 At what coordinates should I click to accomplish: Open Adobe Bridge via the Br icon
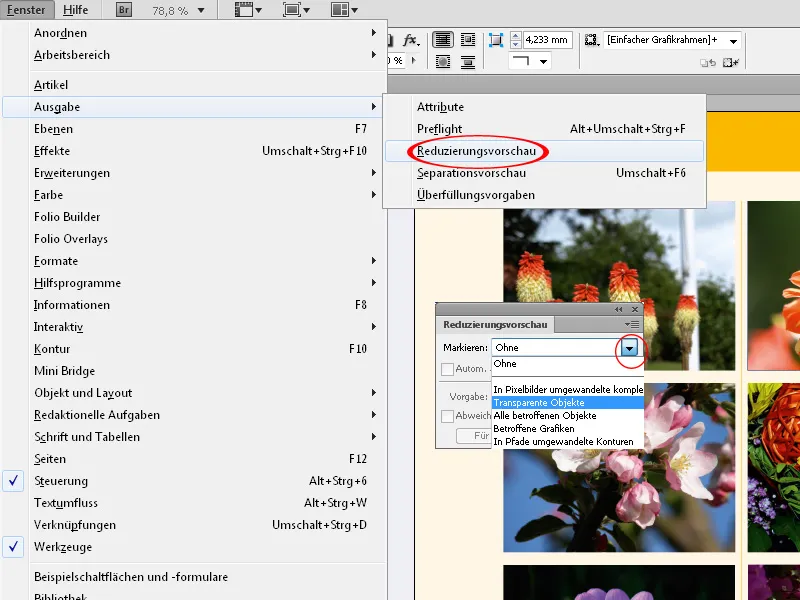[123, 9]
